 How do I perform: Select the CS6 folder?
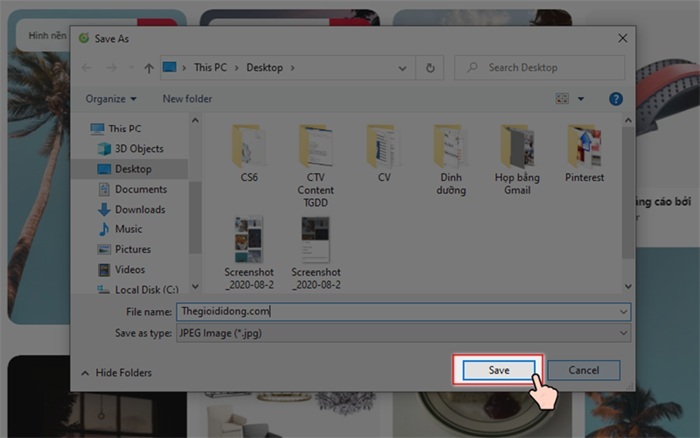coord(249,154)
